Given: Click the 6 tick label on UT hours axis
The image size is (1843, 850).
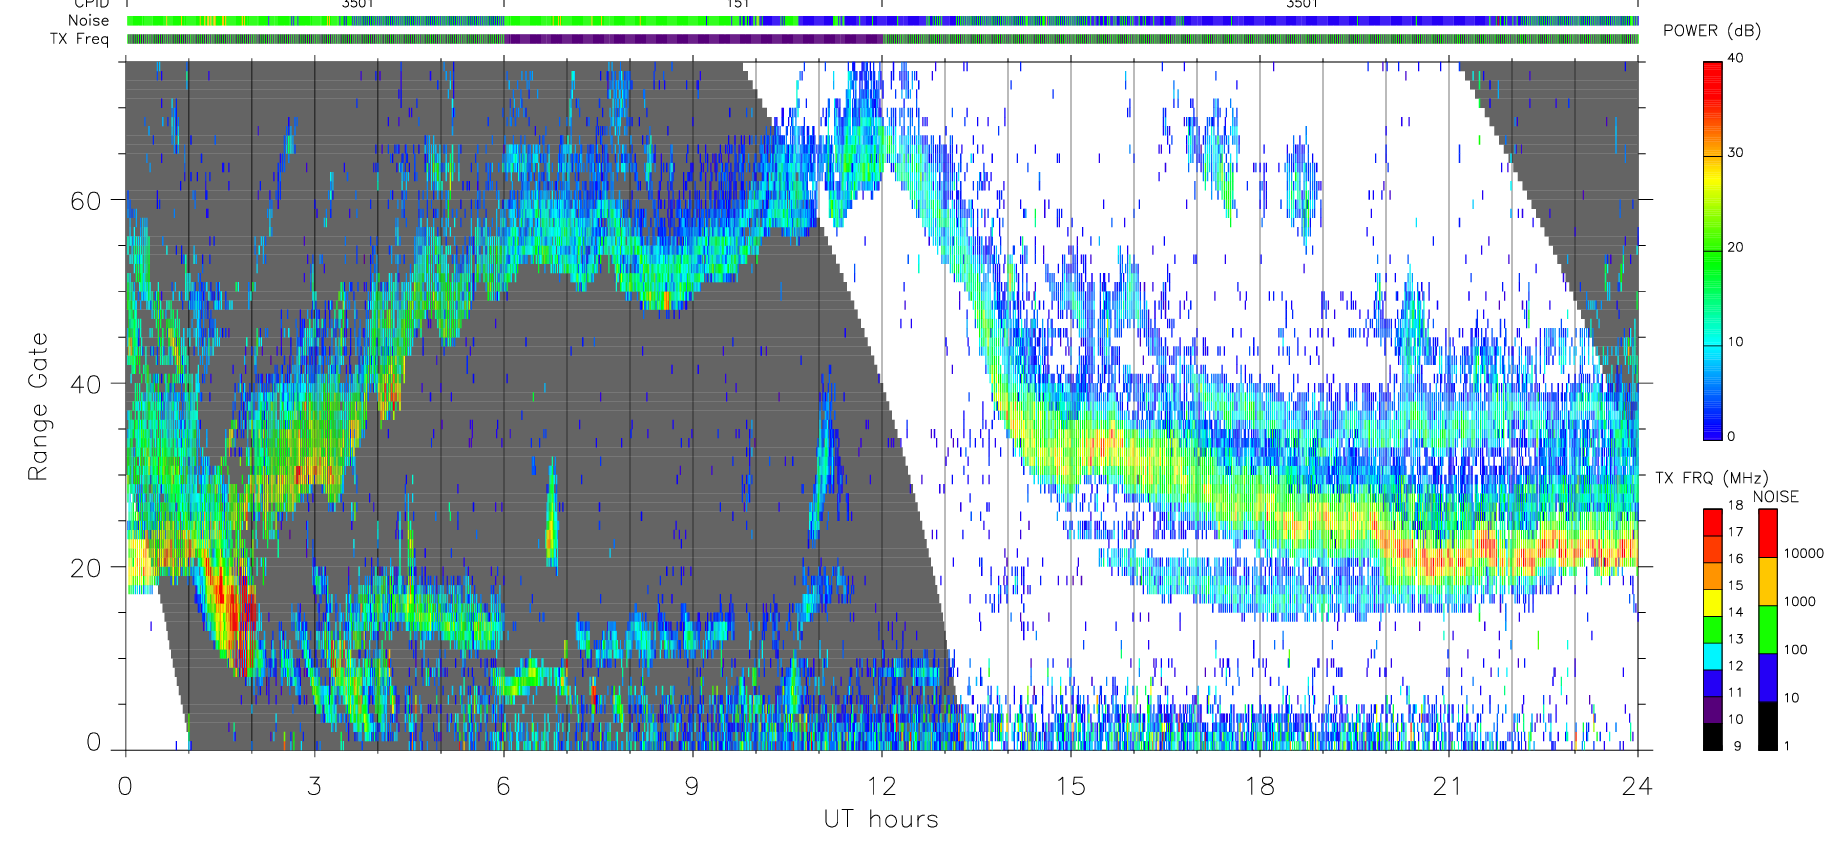Looking at the screenshot, I should [x=504, y=787].
